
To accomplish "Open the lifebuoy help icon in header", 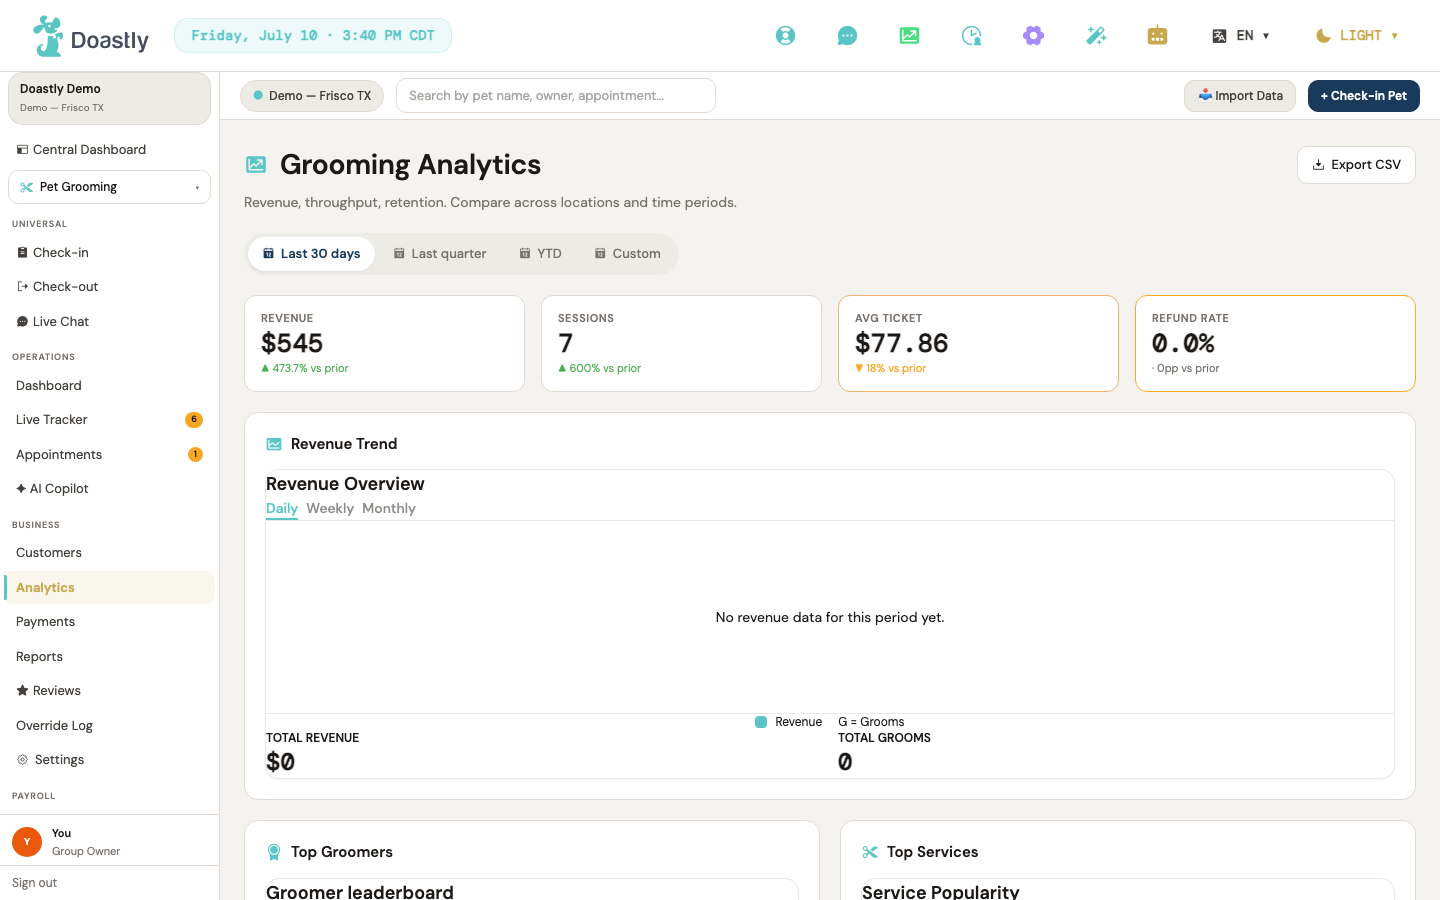I will (x=786, y=36).
